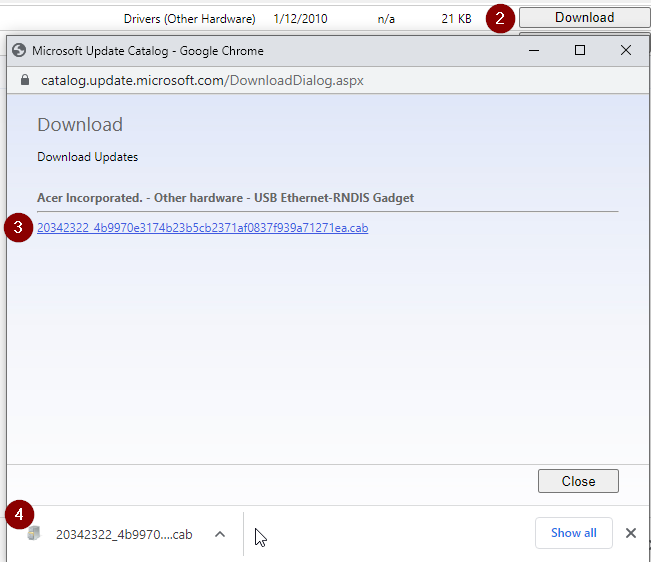Click the cab file icon in downloads bar

pos(35,534)
